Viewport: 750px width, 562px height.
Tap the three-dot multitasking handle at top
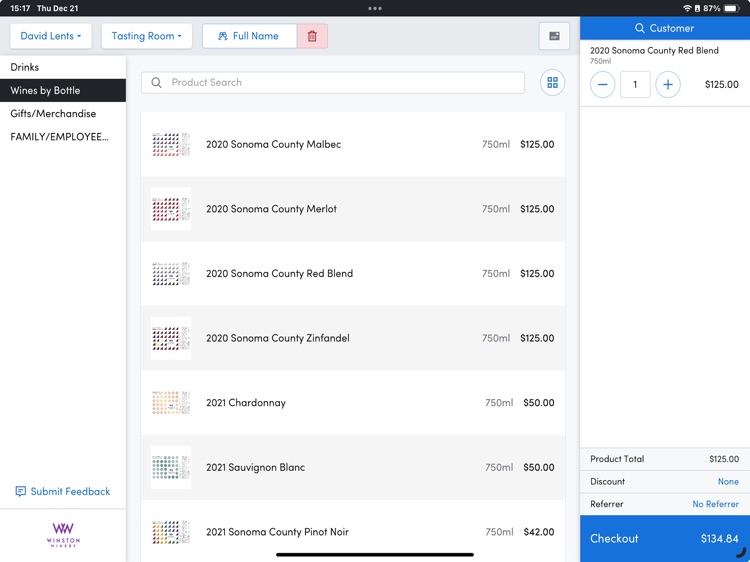pos(375,8)
